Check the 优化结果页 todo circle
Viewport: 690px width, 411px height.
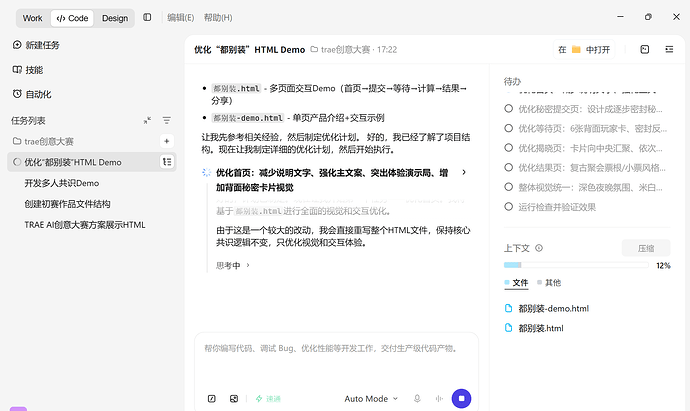coord(509,167)
